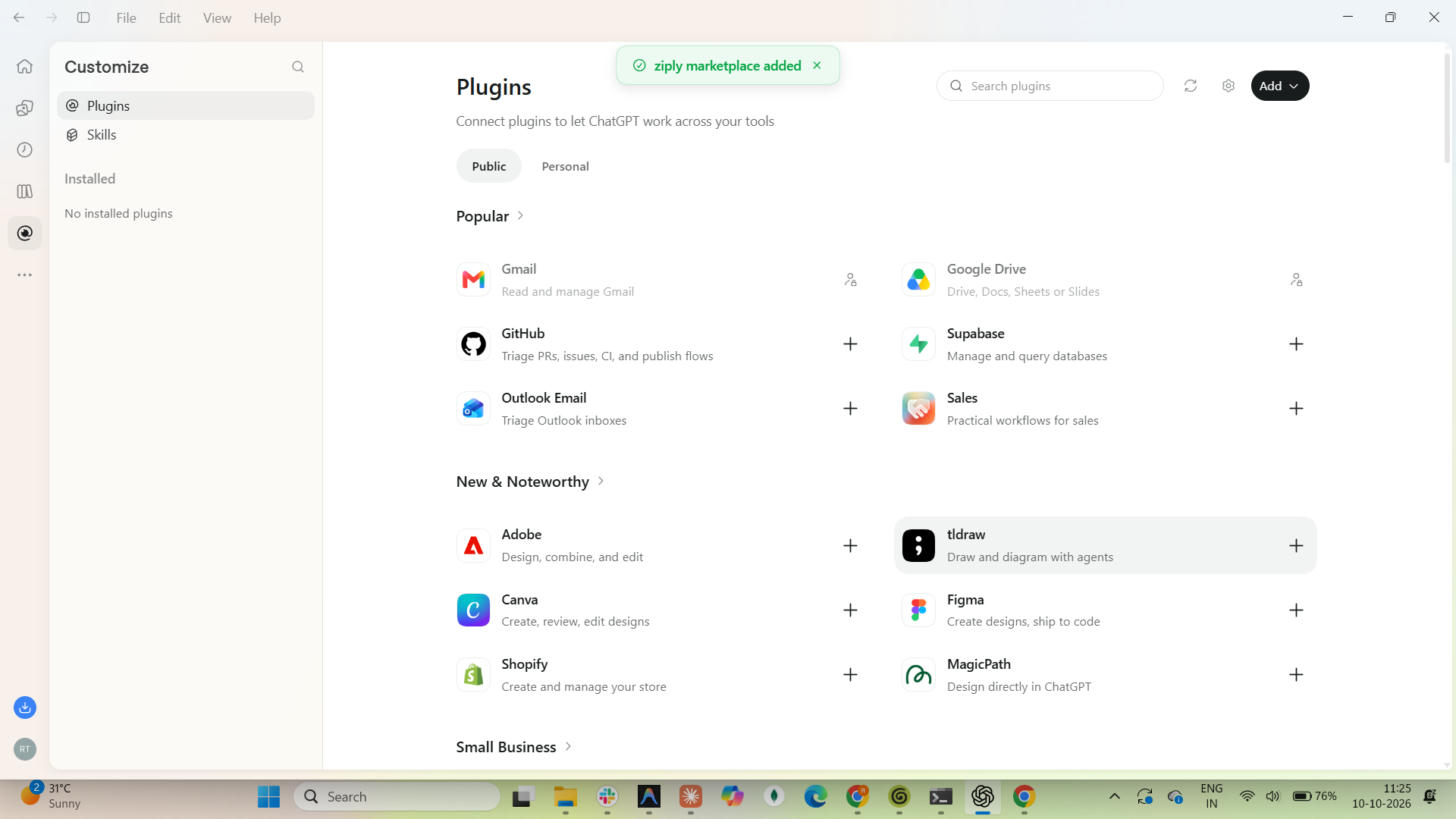The width and height of the screenshot is (1456, 819).
Task: Install Outlook Email via its plus icon
Action: (x=850, y=408)
